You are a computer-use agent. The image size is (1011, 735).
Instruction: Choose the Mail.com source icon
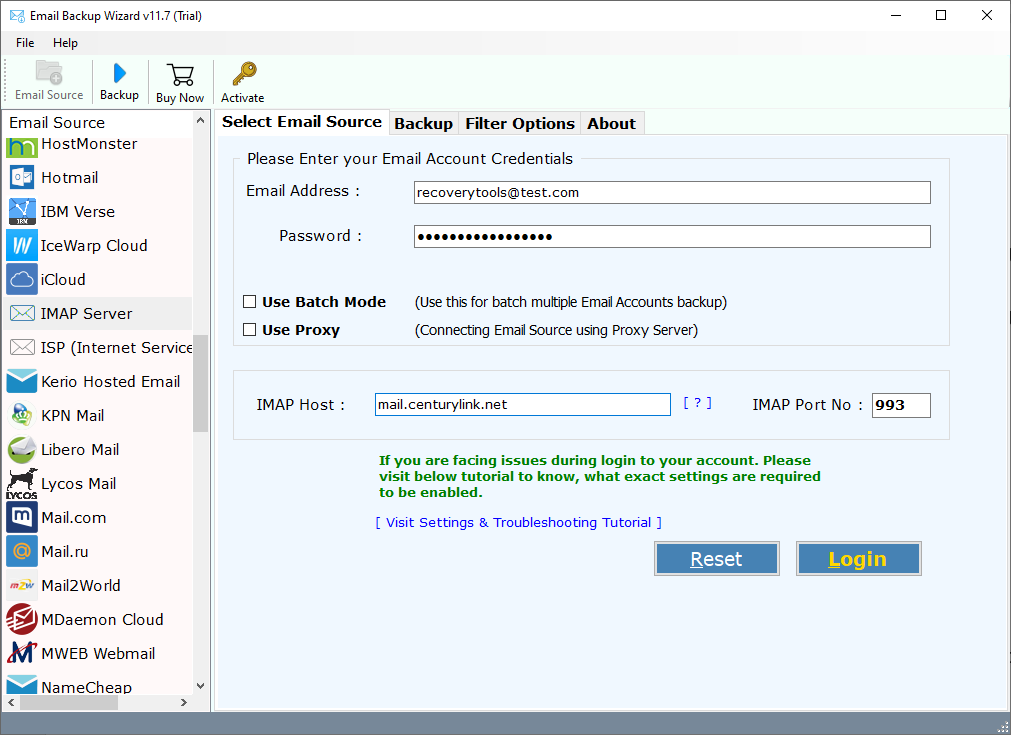(x=22, y=518)
